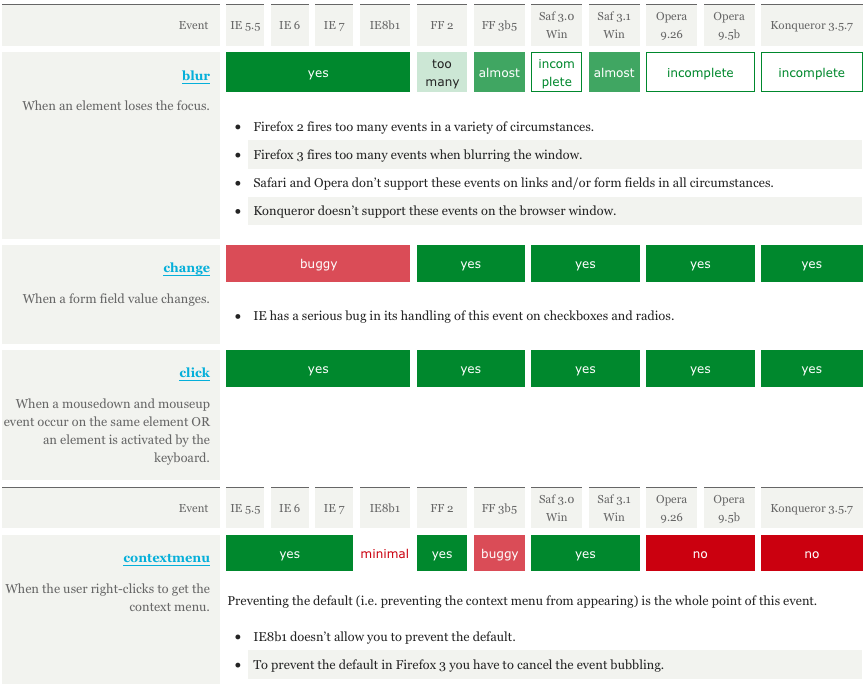Click 'Event' label in the repeated header row
This screenshot has width=866, height=684.
point(193,508)
